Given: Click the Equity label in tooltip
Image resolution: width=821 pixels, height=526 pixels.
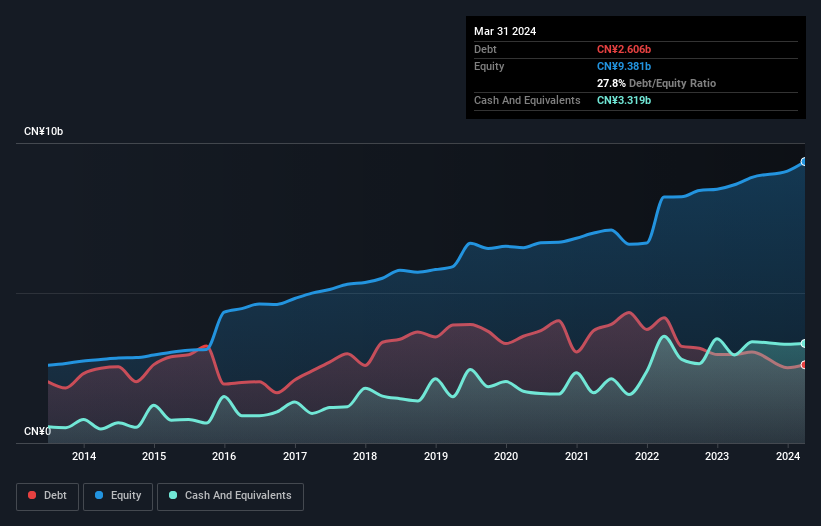Looking at the screenshot, I should coord(489,66).
